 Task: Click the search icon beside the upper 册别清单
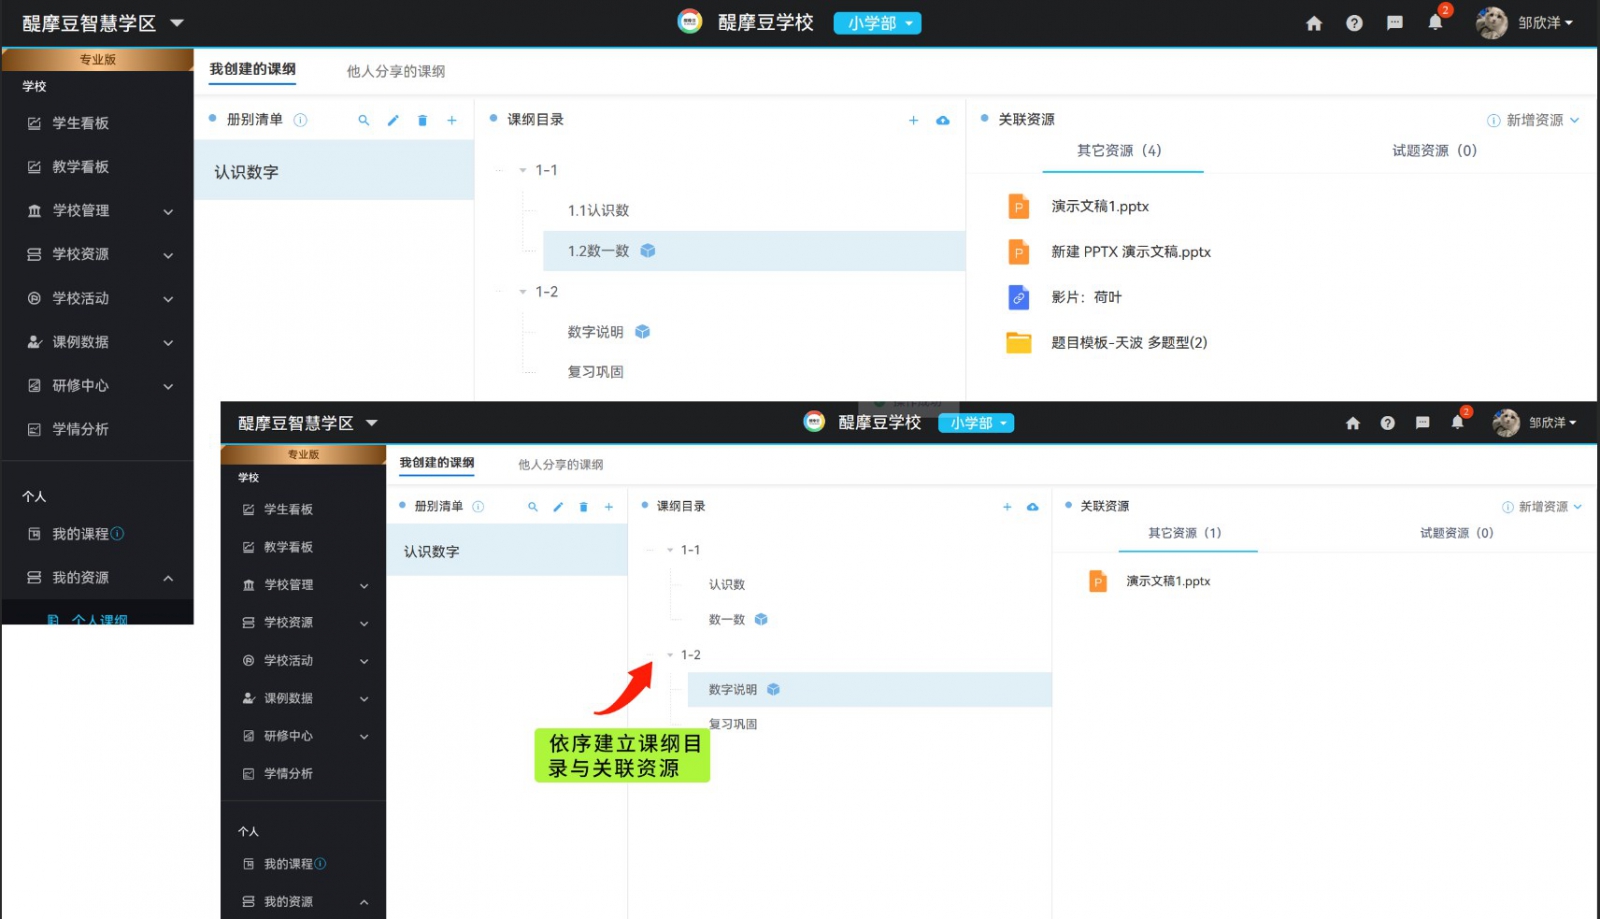pos(364,121)
